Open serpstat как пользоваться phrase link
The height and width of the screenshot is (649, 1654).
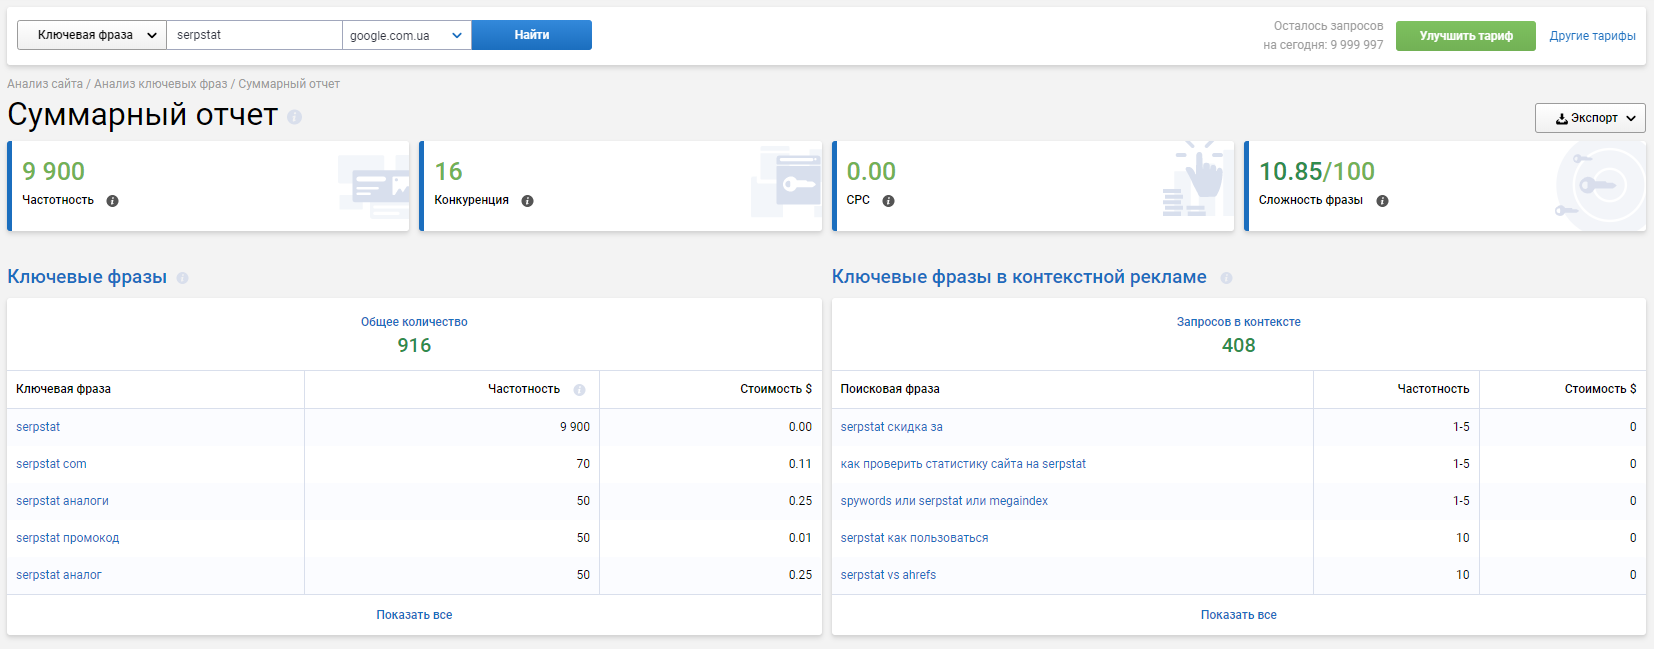click(914, 538)
